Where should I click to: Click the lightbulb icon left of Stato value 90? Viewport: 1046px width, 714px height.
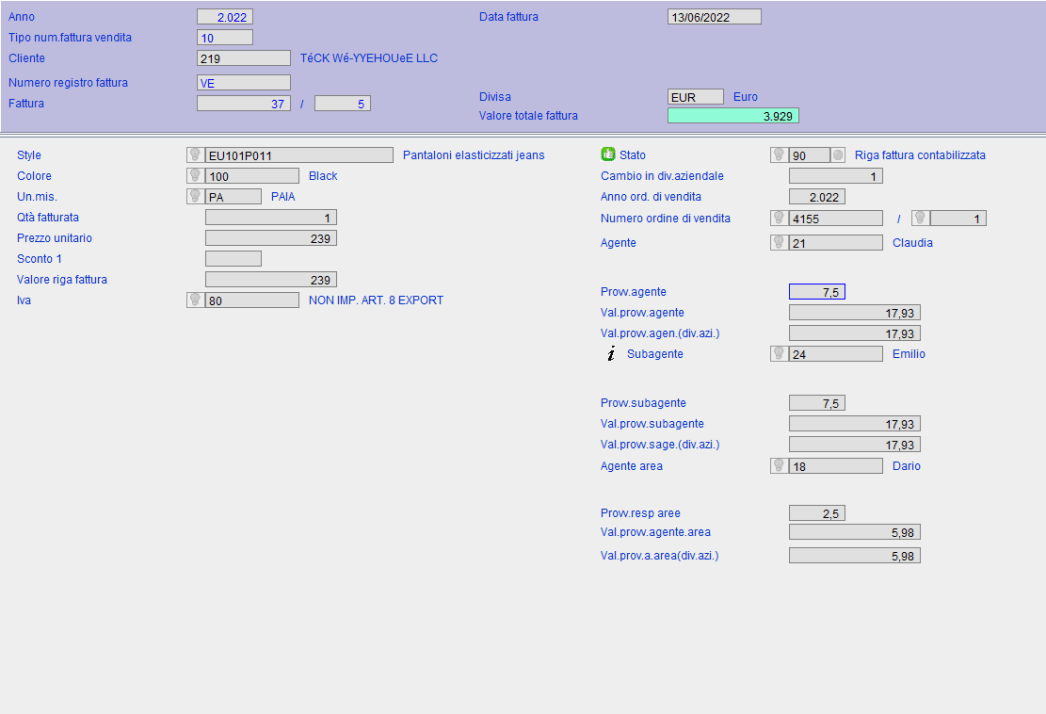[x=779, y=155]
